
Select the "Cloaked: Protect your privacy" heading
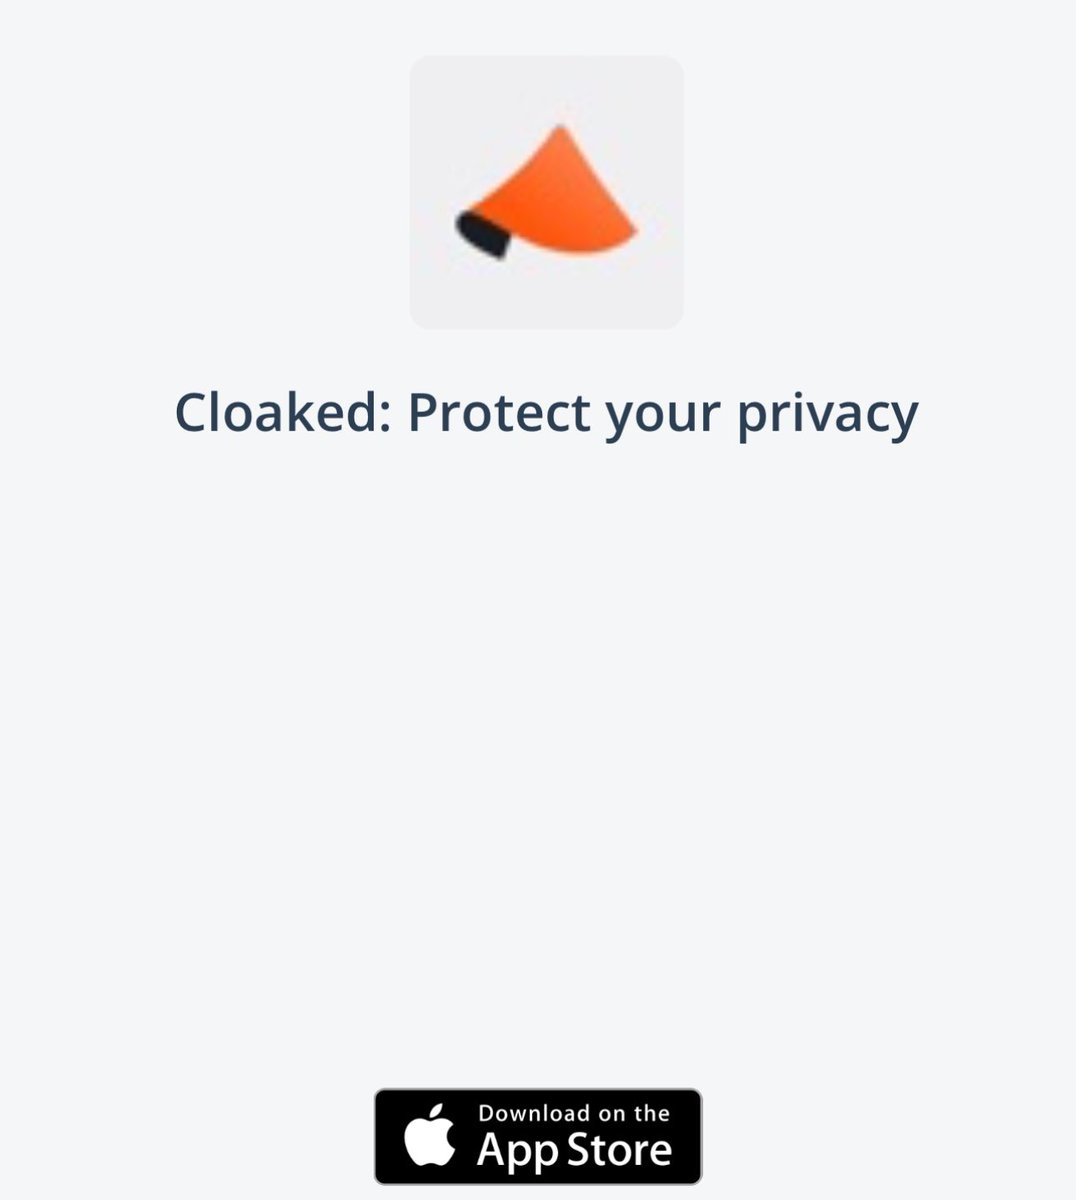point(546,414)
